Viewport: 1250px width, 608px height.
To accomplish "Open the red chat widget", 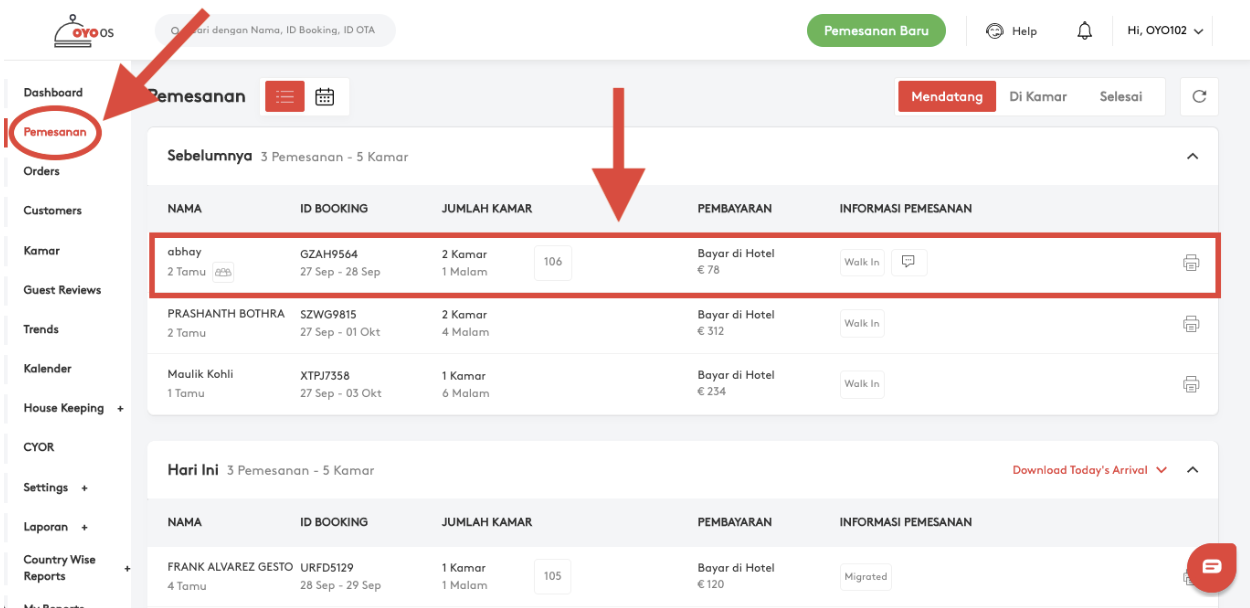I will [x=1211, y=567].
